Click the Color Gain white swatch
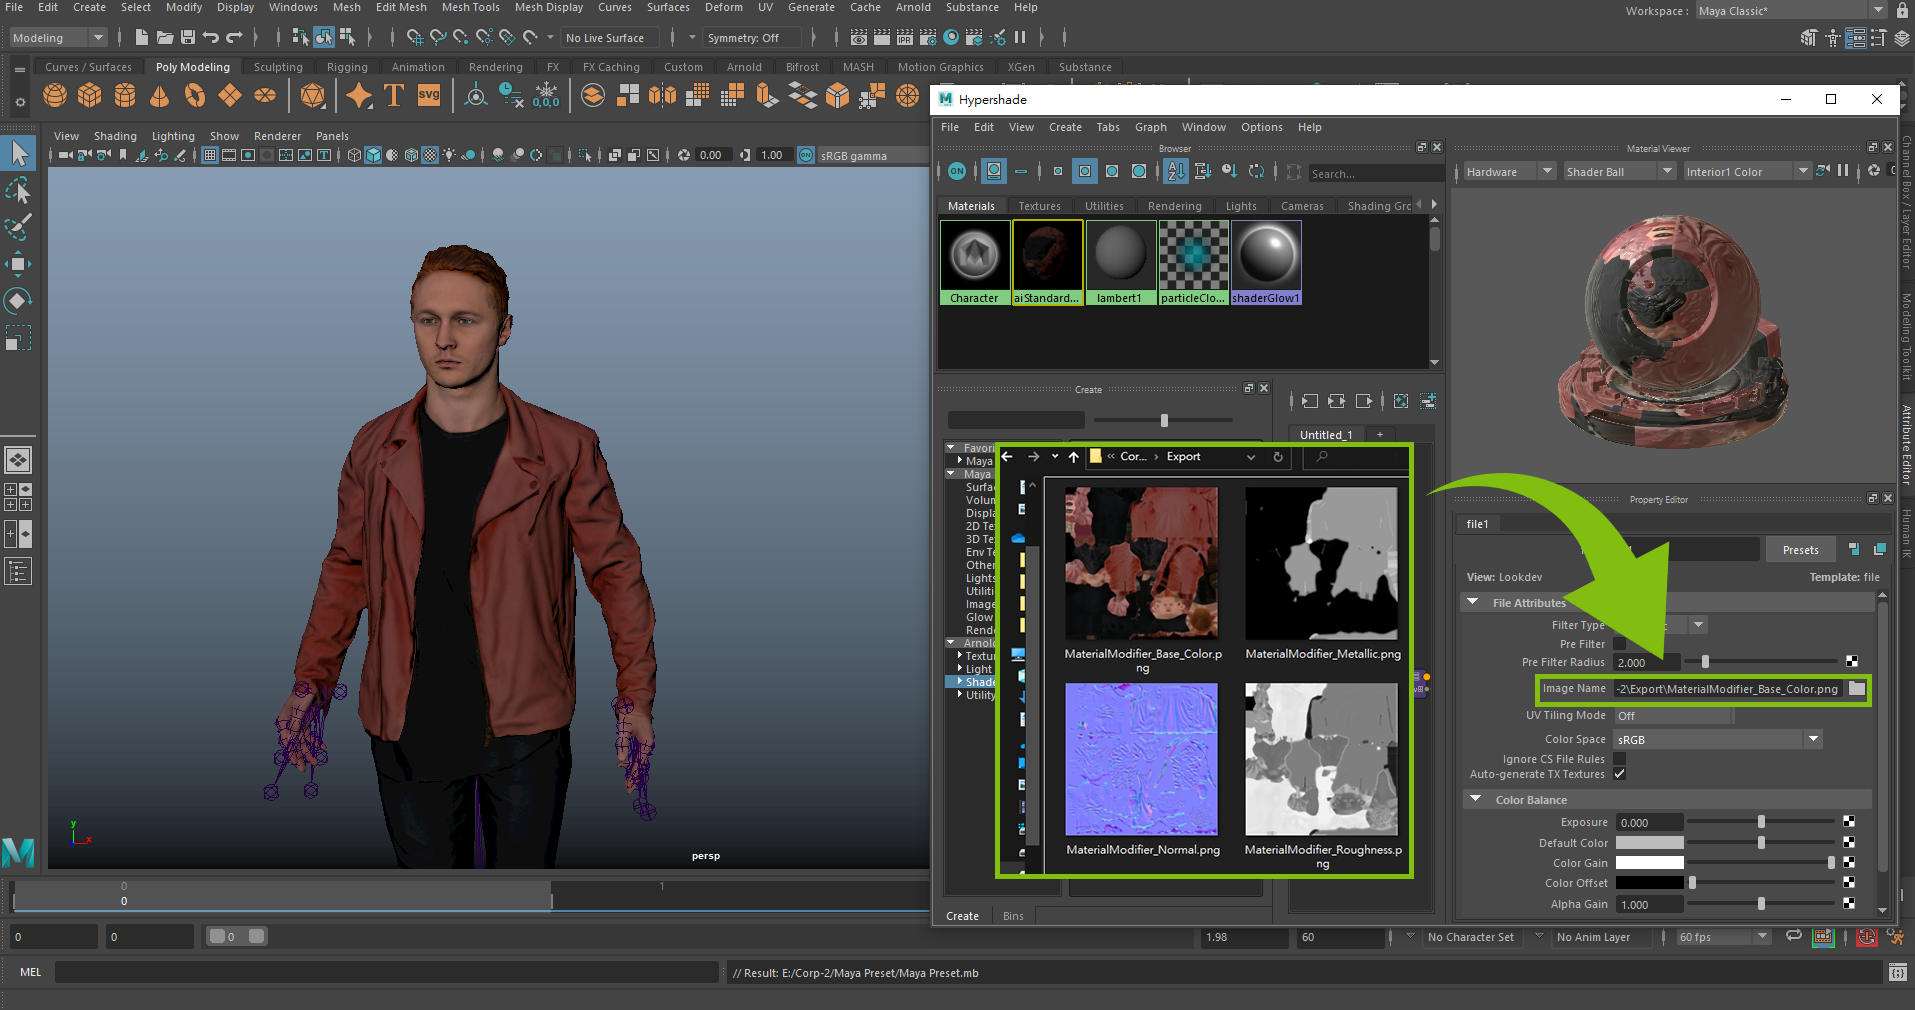This screenshot has width=1915, height=1010. point(1649,863)
